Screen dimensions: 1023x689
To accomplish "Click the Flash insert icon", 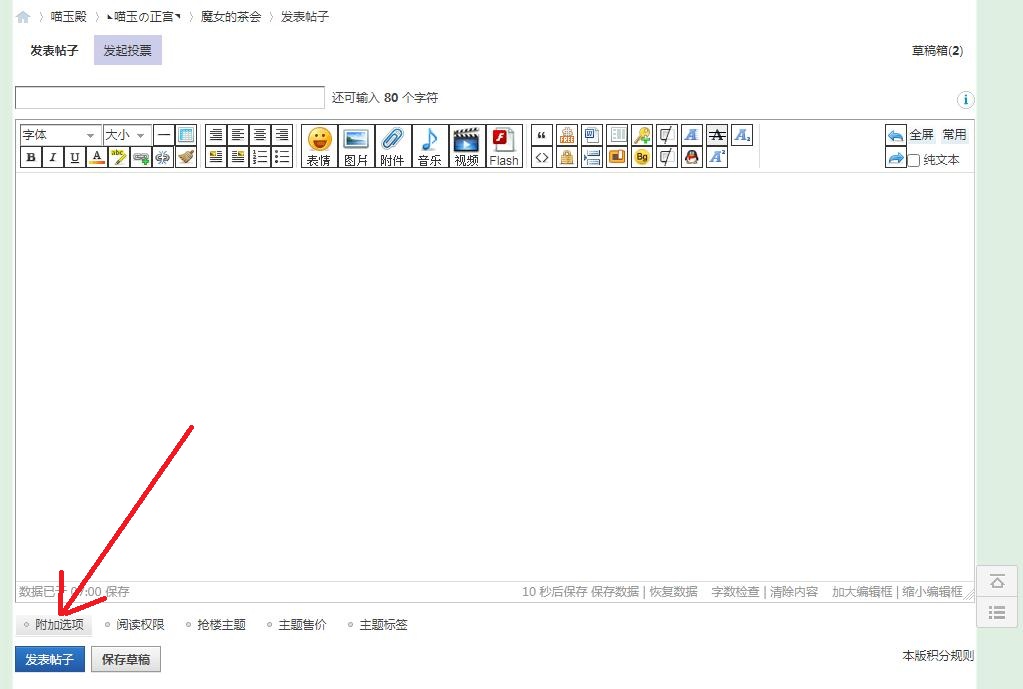I will pos(504,145).
